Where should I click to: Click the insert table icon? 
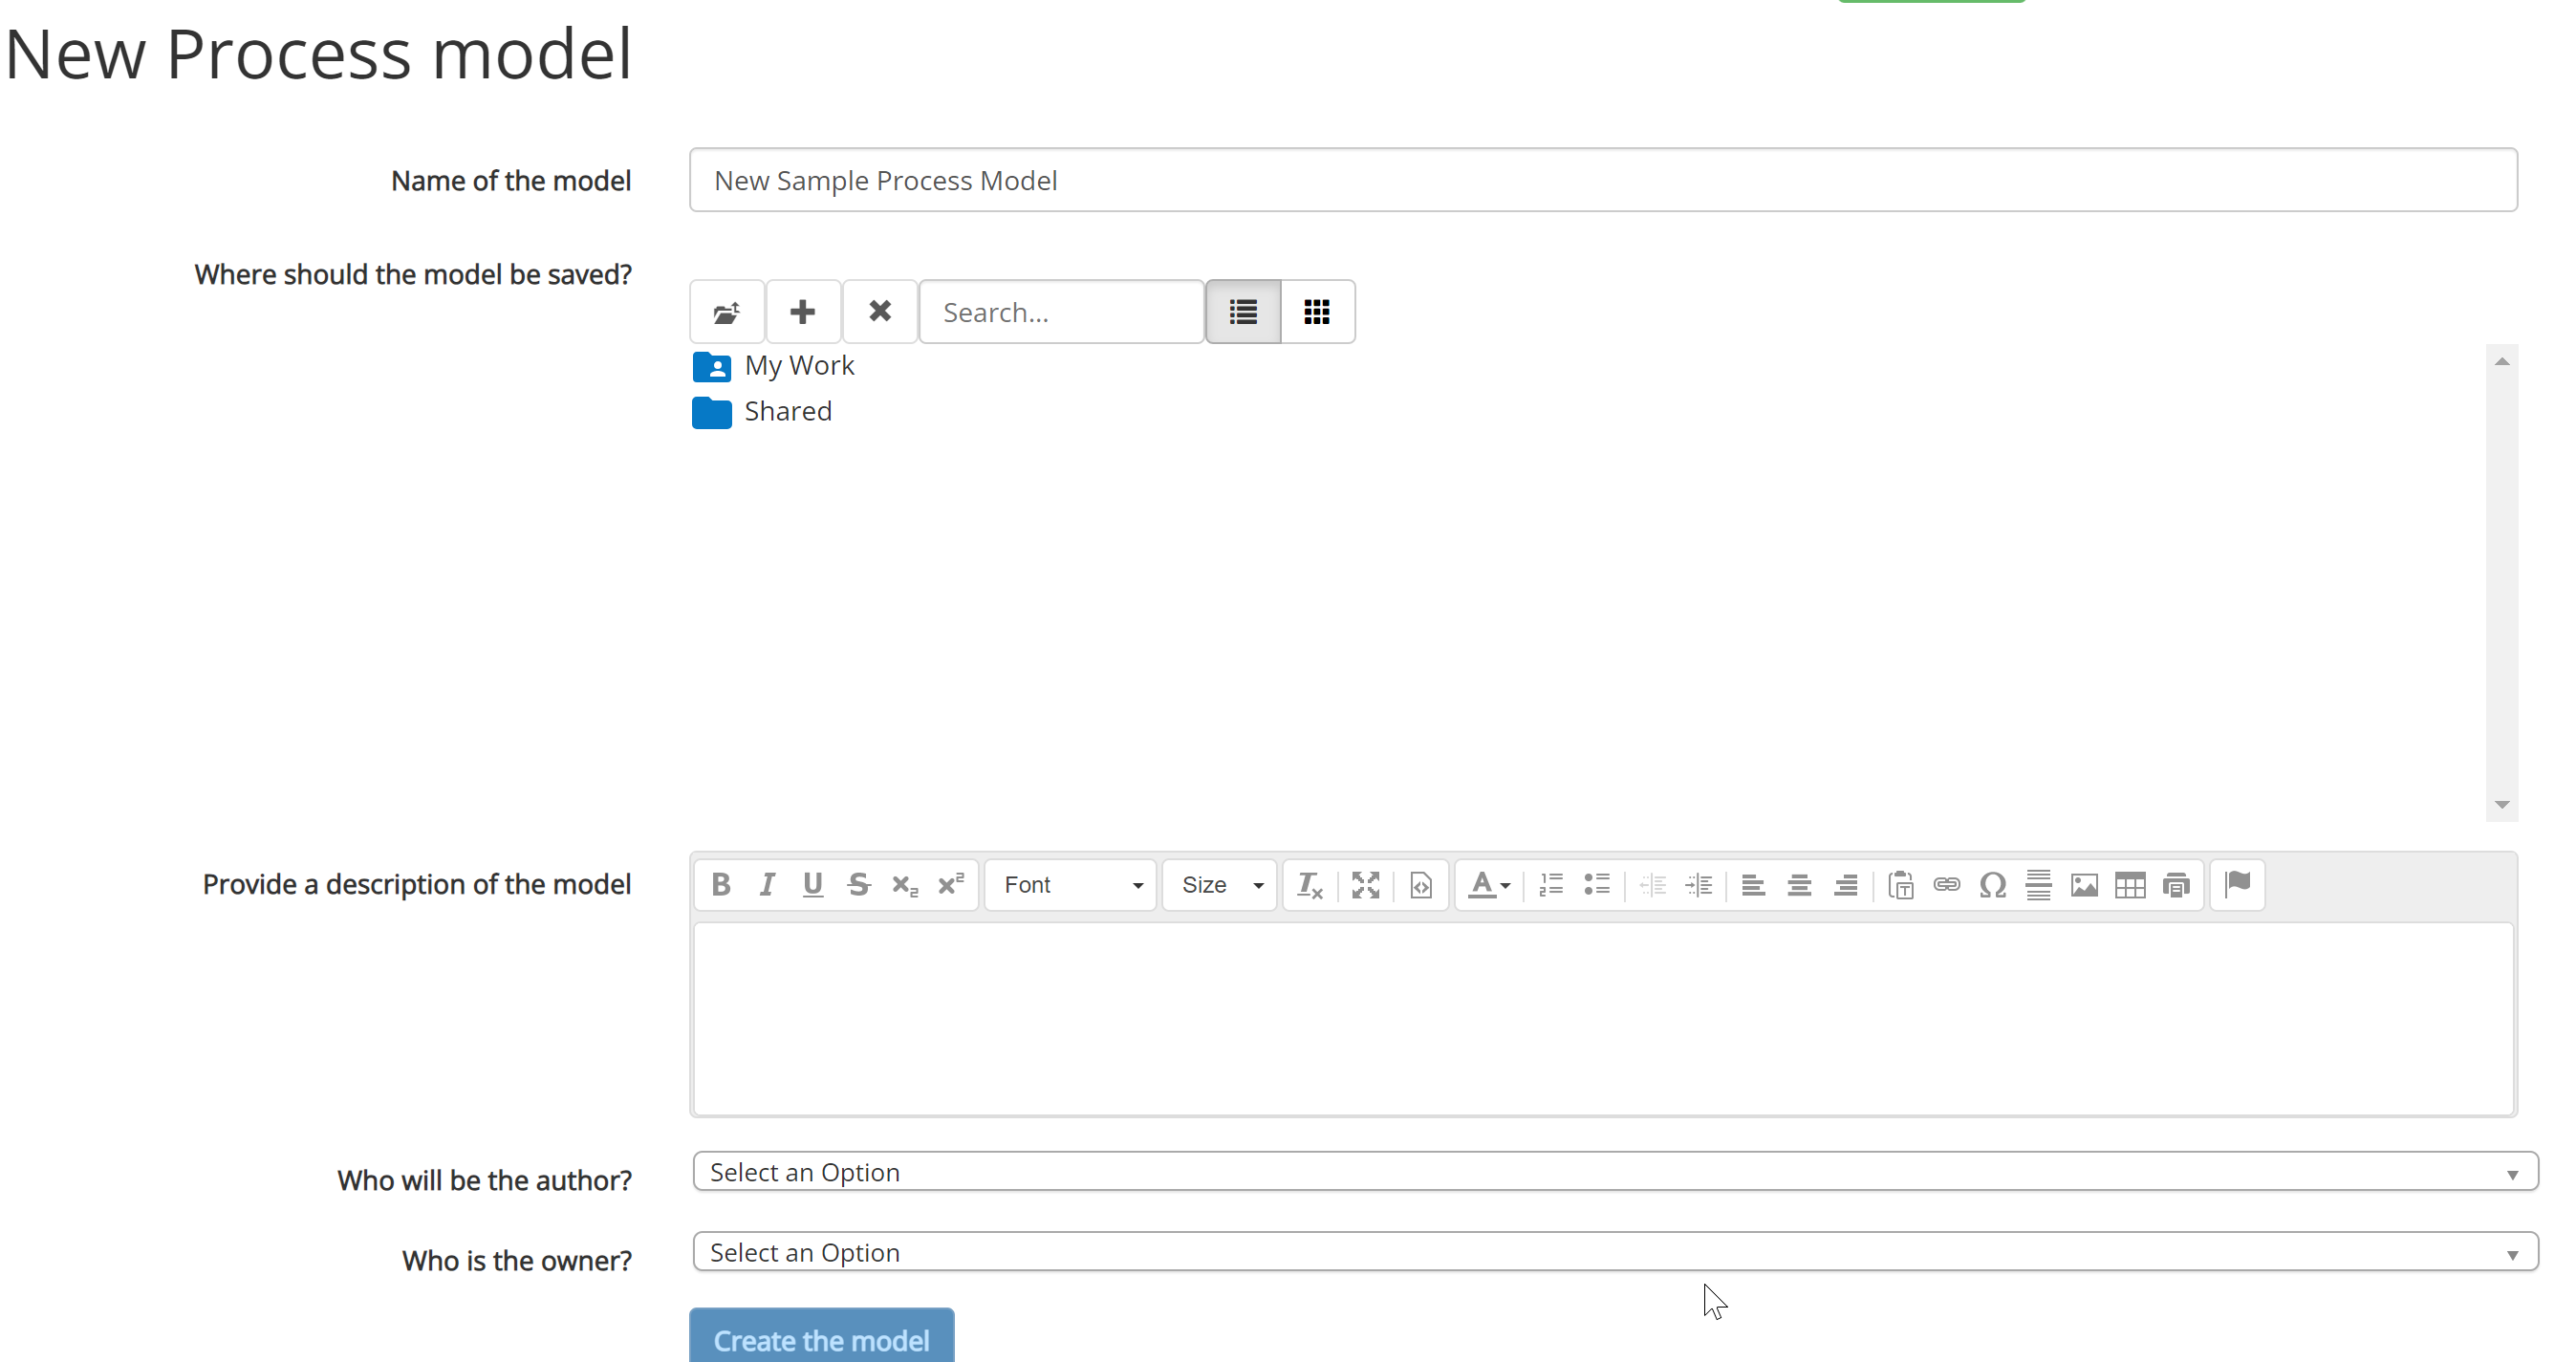tap(2130, 885)
